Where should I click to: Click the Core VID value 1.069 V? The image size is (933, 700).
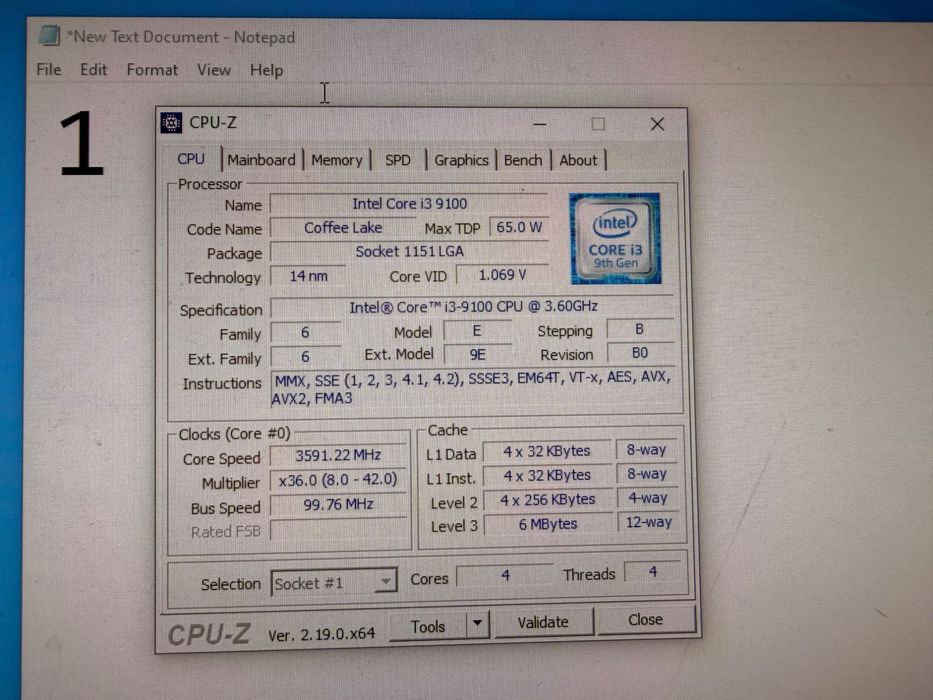(502, 274)
